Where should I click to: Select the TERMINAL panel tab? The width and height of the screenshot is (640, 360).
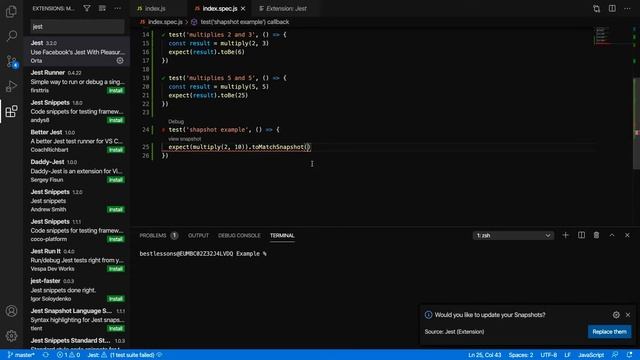pos(282,236)
